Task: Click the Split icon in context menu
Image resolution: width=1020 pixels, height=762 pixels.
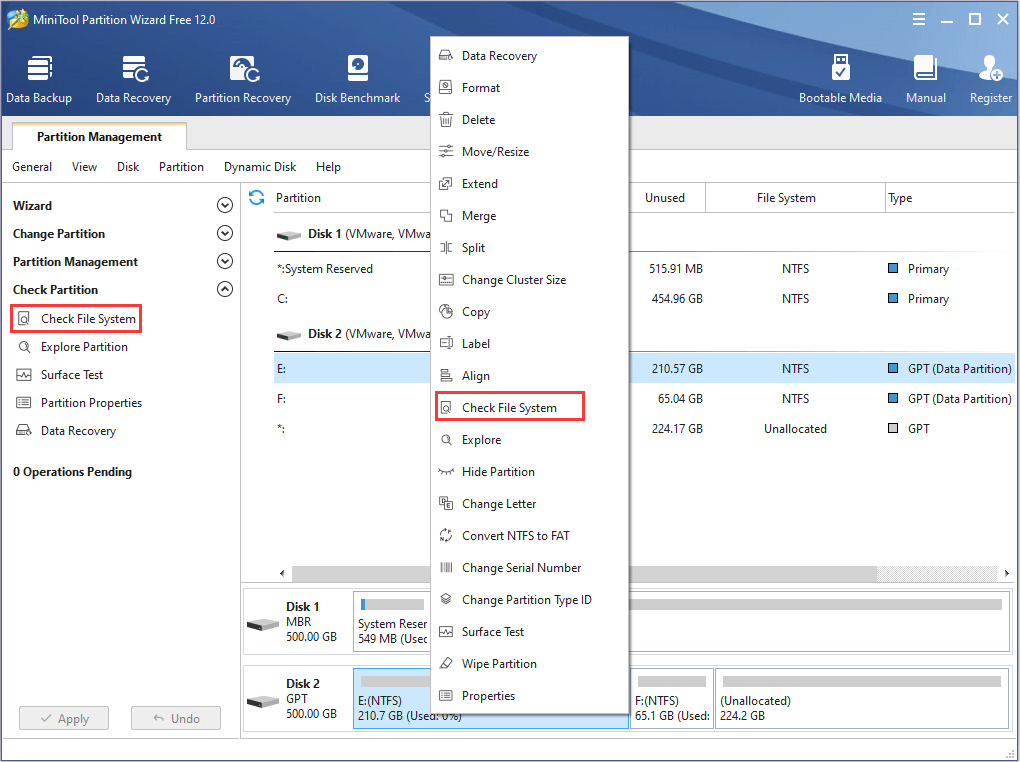Action: click(446, 247)
